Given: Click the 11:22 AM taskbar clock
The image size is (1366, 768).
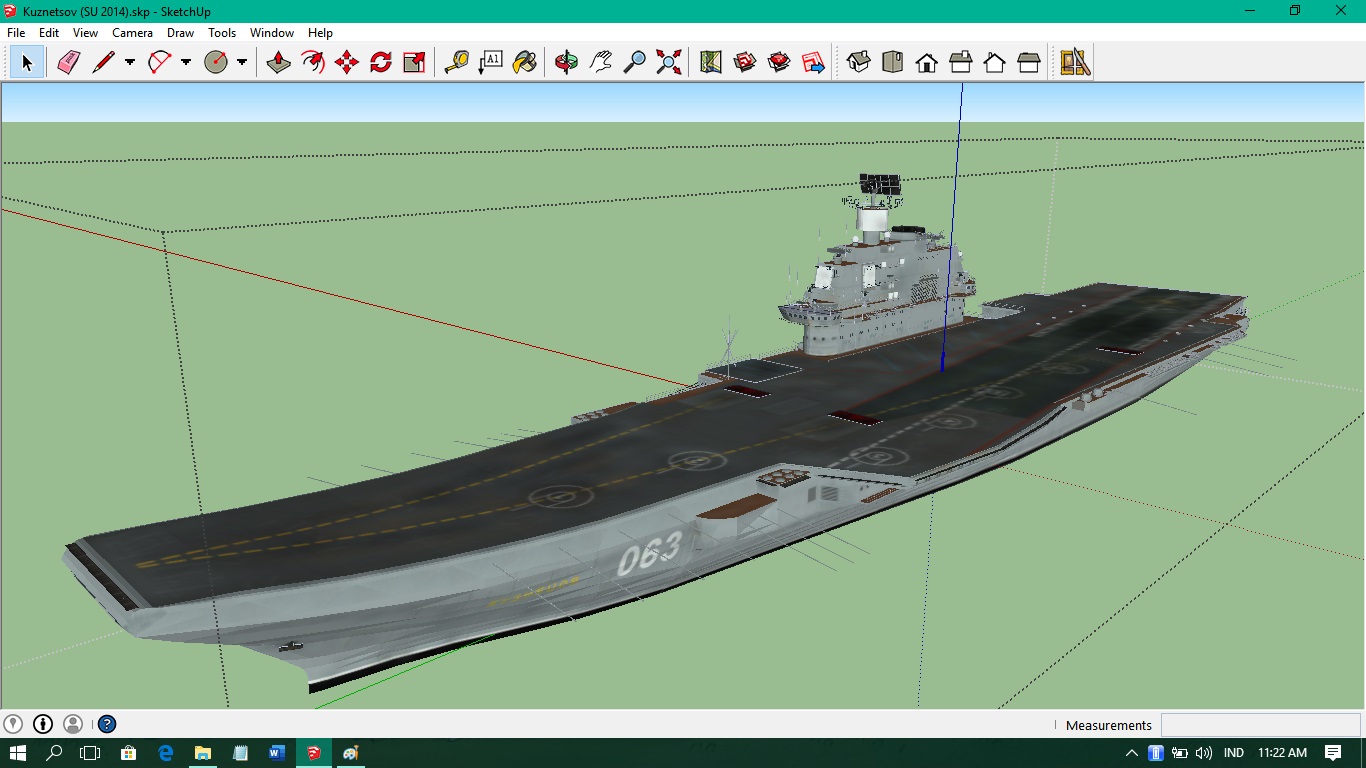Looking at the screenshot, I should pyautogui.click(x=1282, y=753).
